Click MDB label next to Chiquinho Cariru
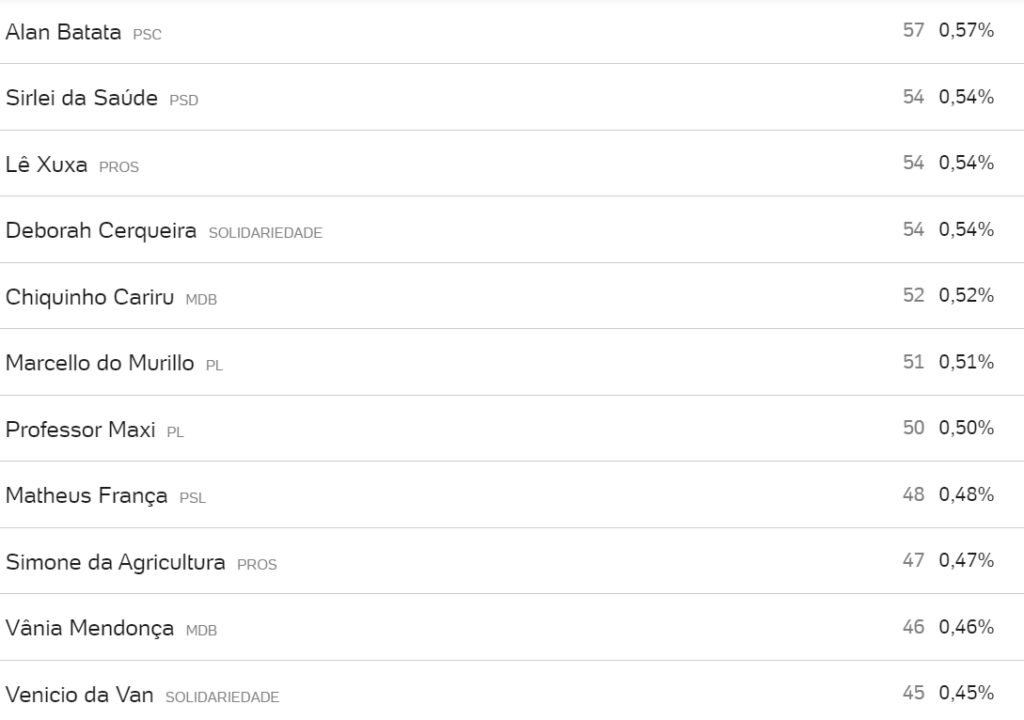 201,299
